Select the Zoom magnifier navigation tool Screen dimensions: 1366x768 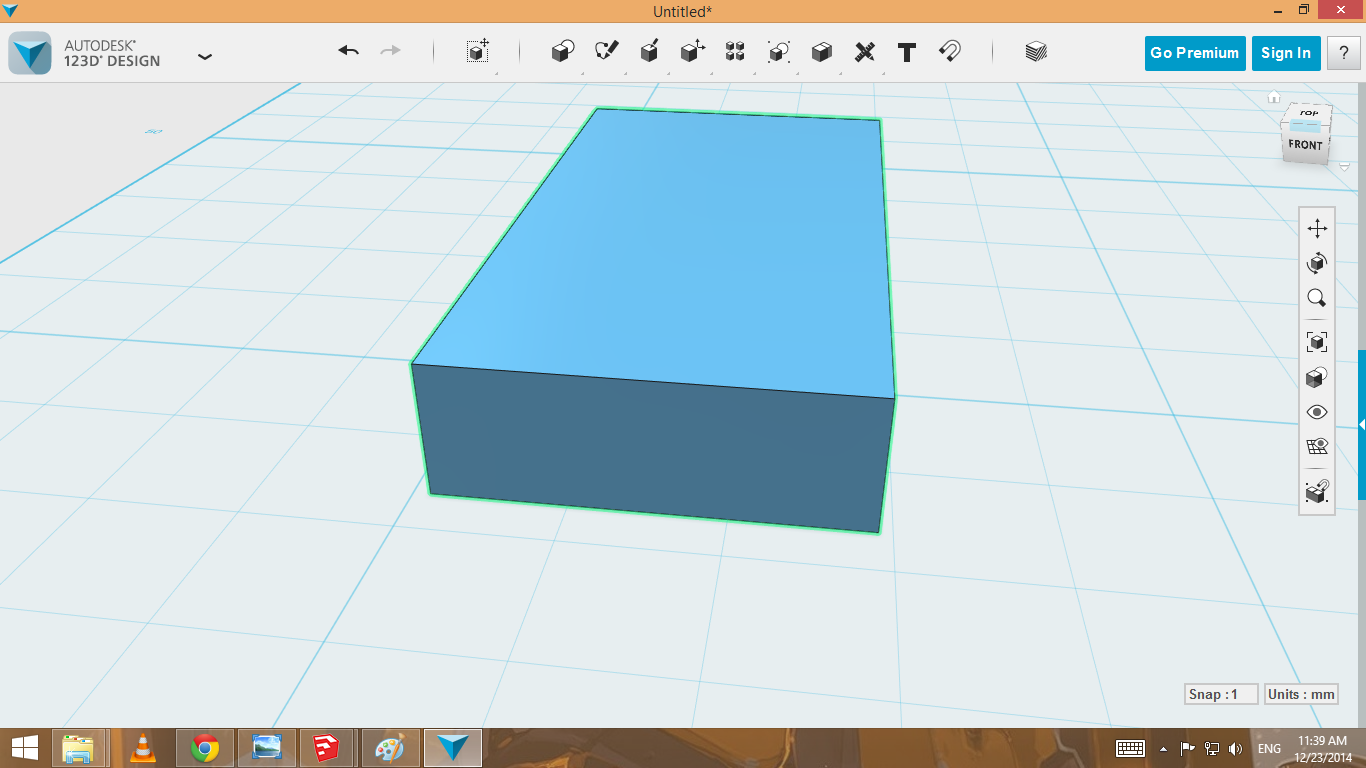point(1317,298)
